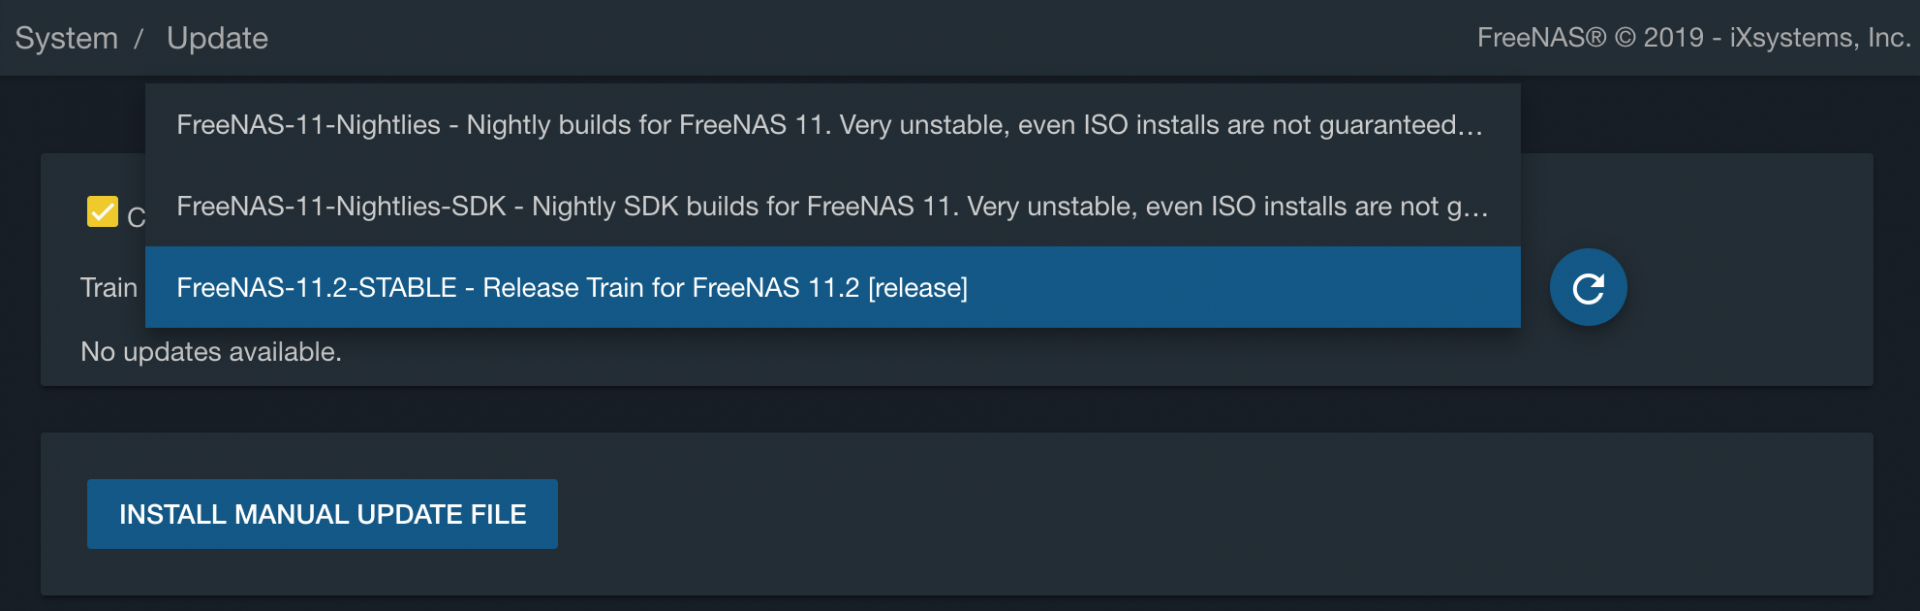Click the circular refresh trains icon
The image size is (1920, 611).
click(1588, 288)
